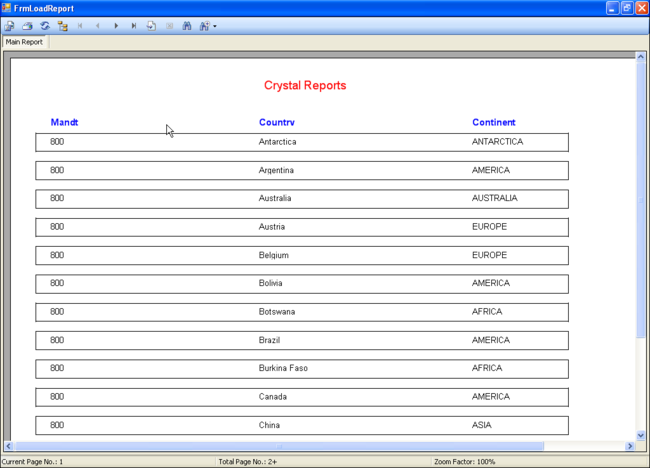Click the vertical scrollbar down arrow
This screenshot has height=468, width=650.
click(640, 435)
